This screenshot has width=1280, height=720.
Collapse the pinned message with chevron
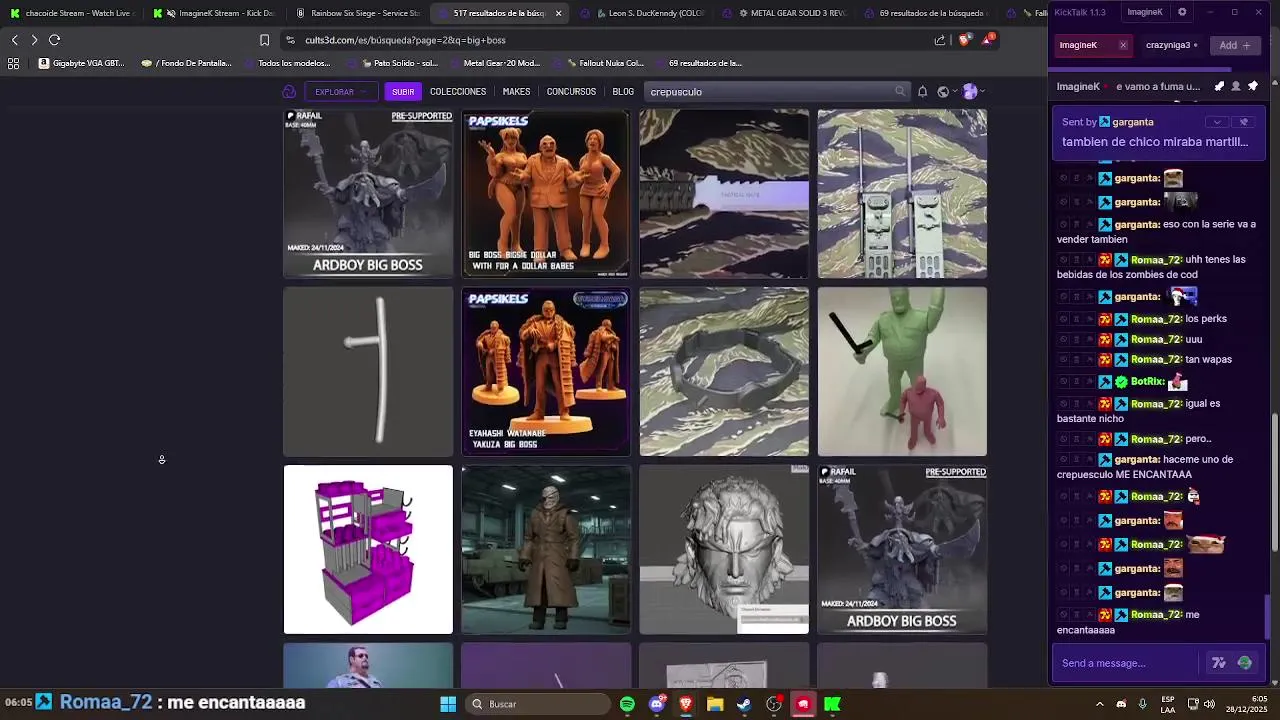click(x=1216, y=122)
